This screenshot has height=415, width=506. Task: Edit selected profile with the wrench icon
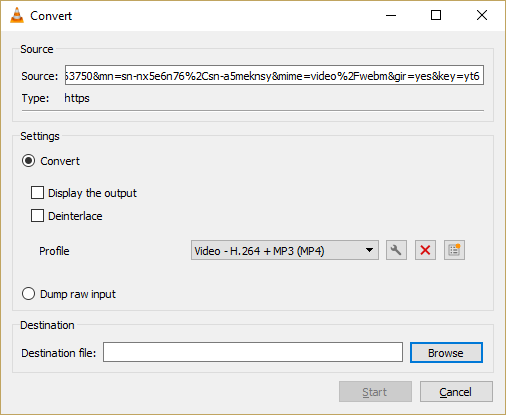point(396,250)
